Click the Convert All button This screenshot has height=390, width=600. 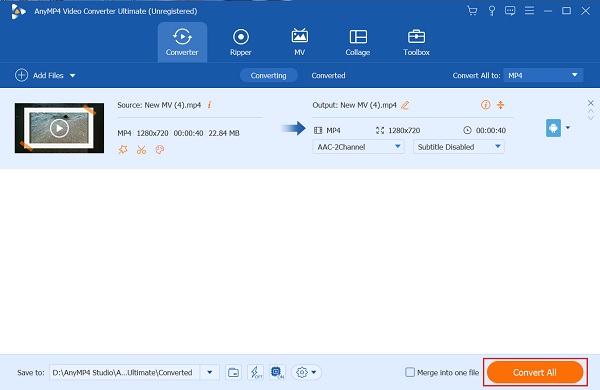535,372
